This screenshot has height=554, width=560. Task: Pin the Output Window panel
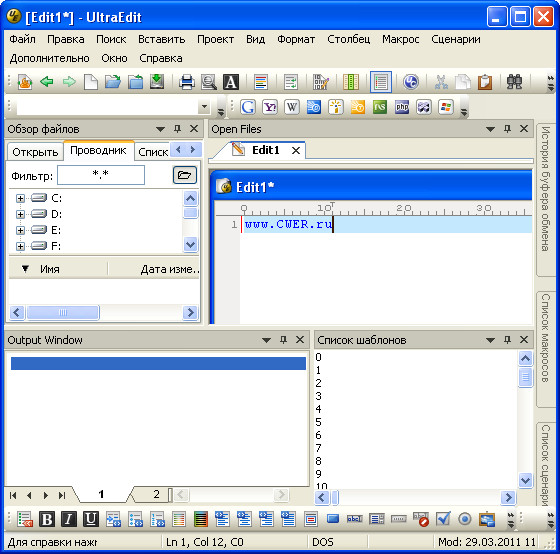point(283,340)
